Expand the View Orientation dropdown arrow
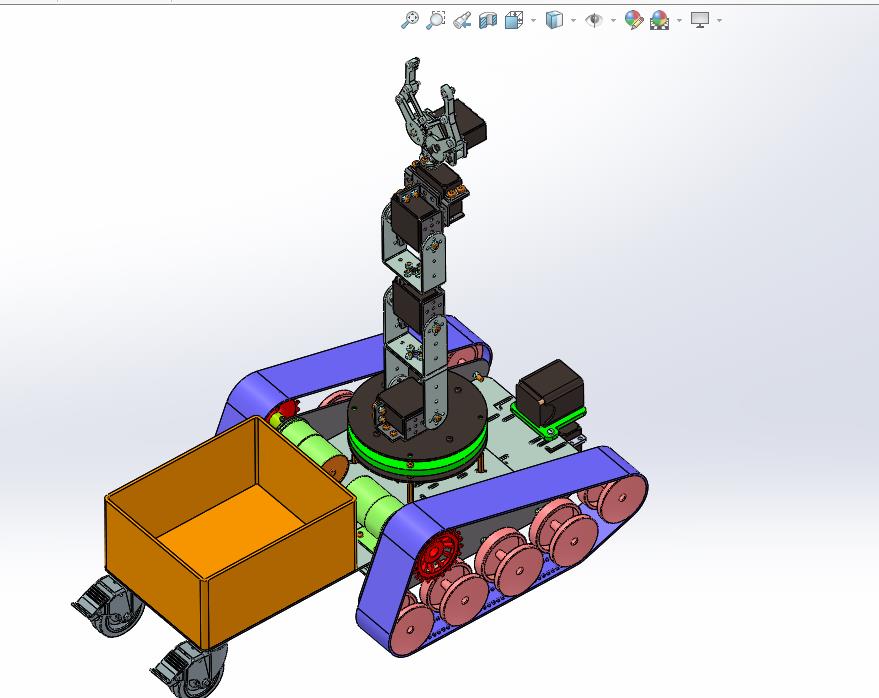 coord(533,21)
